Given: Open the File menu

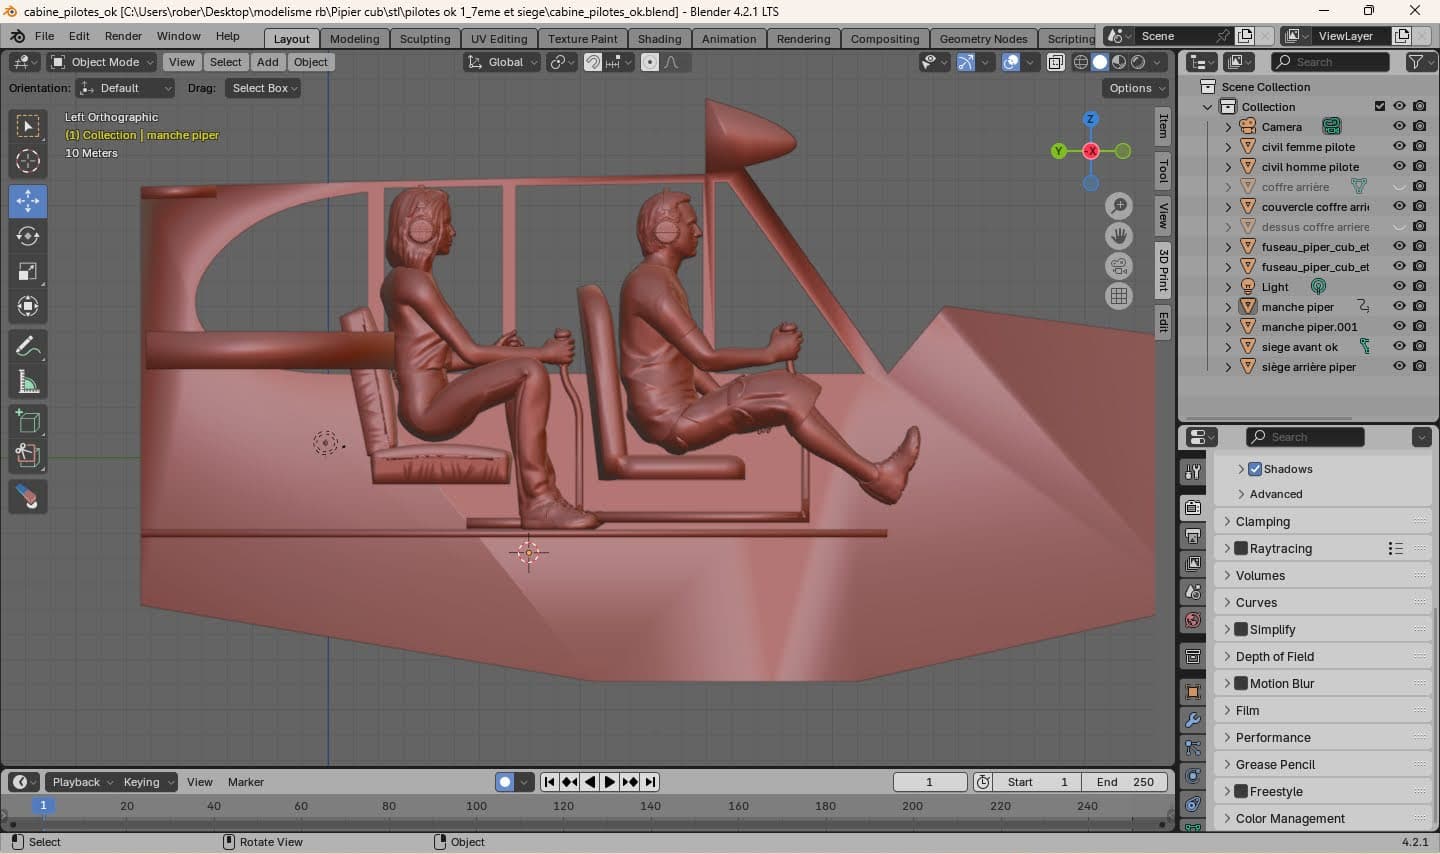Looking at the screenshot, I should coord(44,36).
